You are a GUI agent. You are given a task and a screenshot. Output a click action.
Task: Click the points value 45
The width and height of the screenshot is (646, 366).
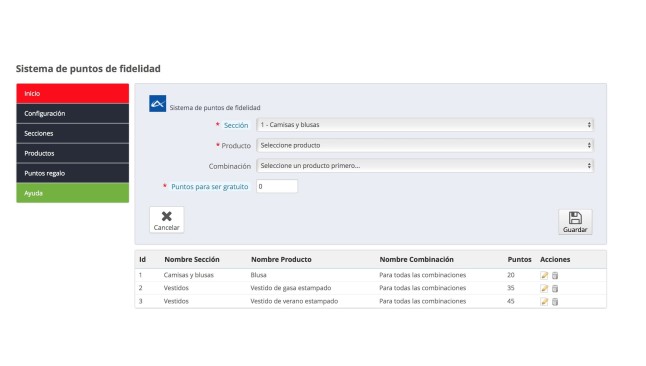pyautogui.click(x=511, y=301)
